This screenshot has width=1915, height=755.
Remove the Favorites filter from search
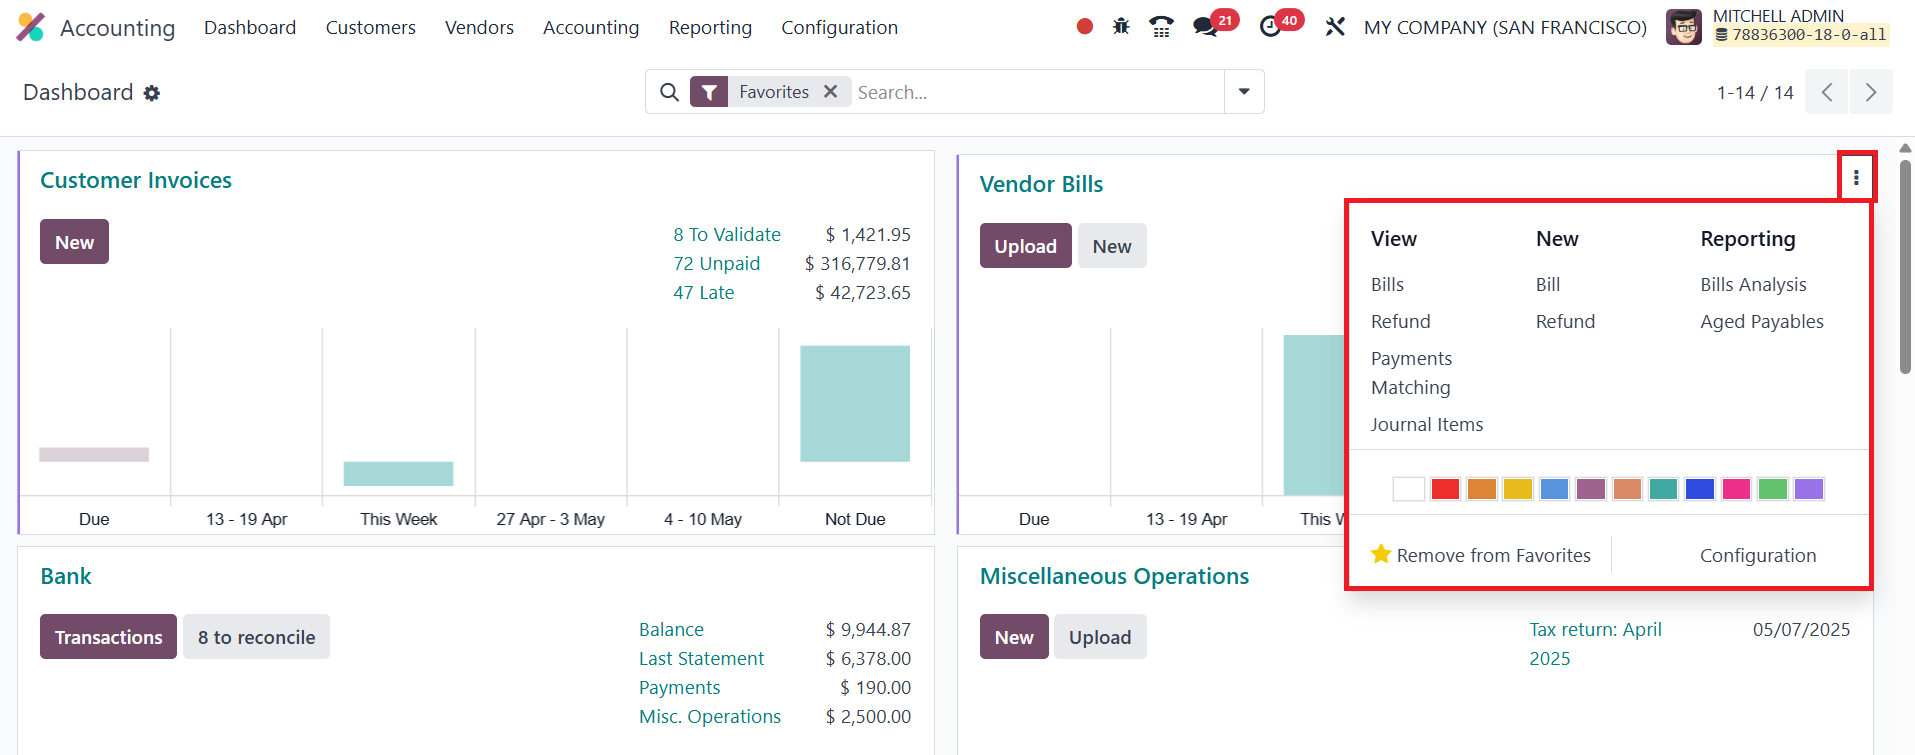click(830, 92)
